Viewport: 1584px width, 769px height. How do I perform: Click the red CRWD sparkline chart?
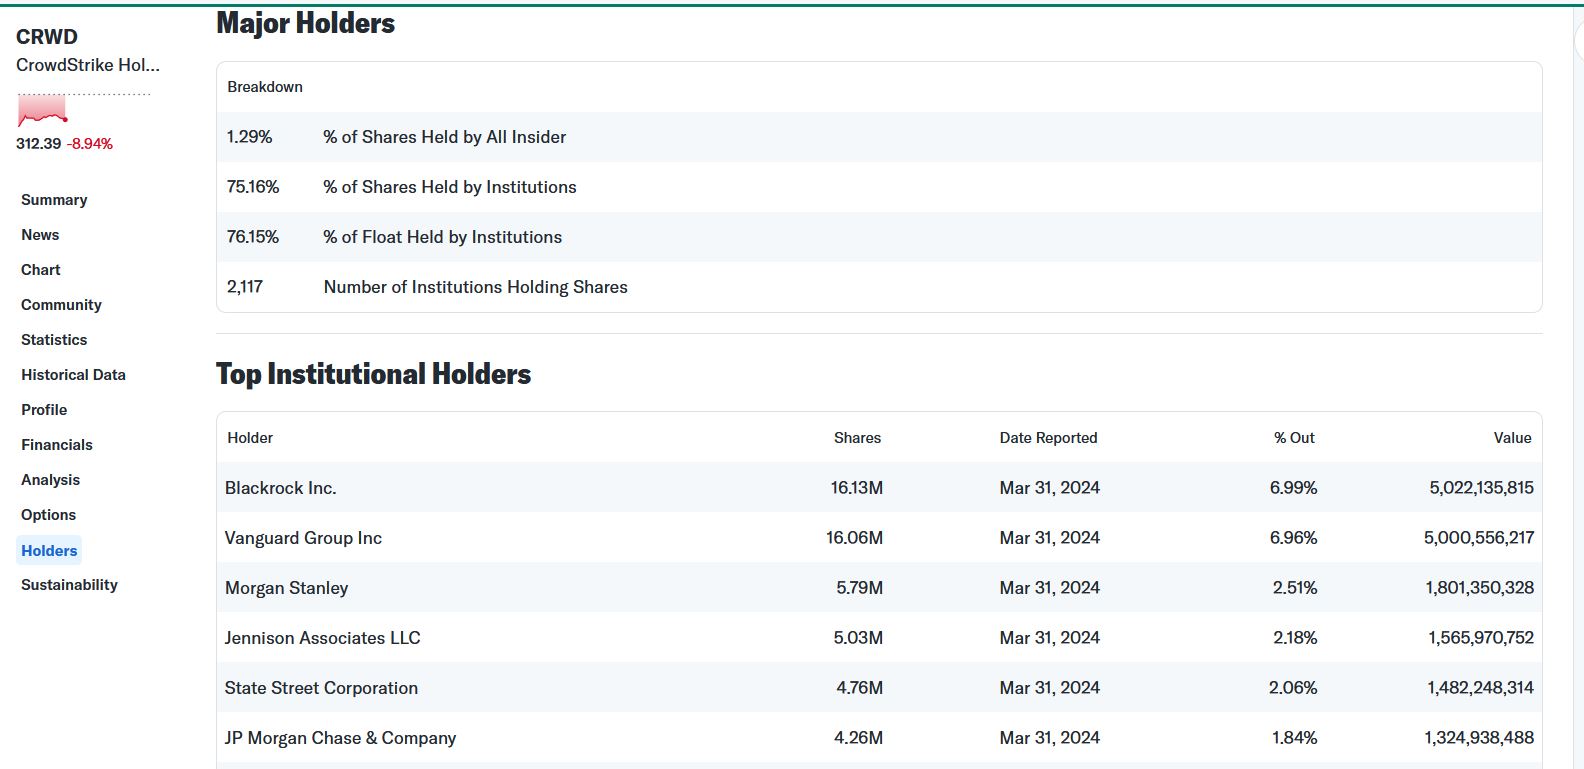(x=42, y=110)
